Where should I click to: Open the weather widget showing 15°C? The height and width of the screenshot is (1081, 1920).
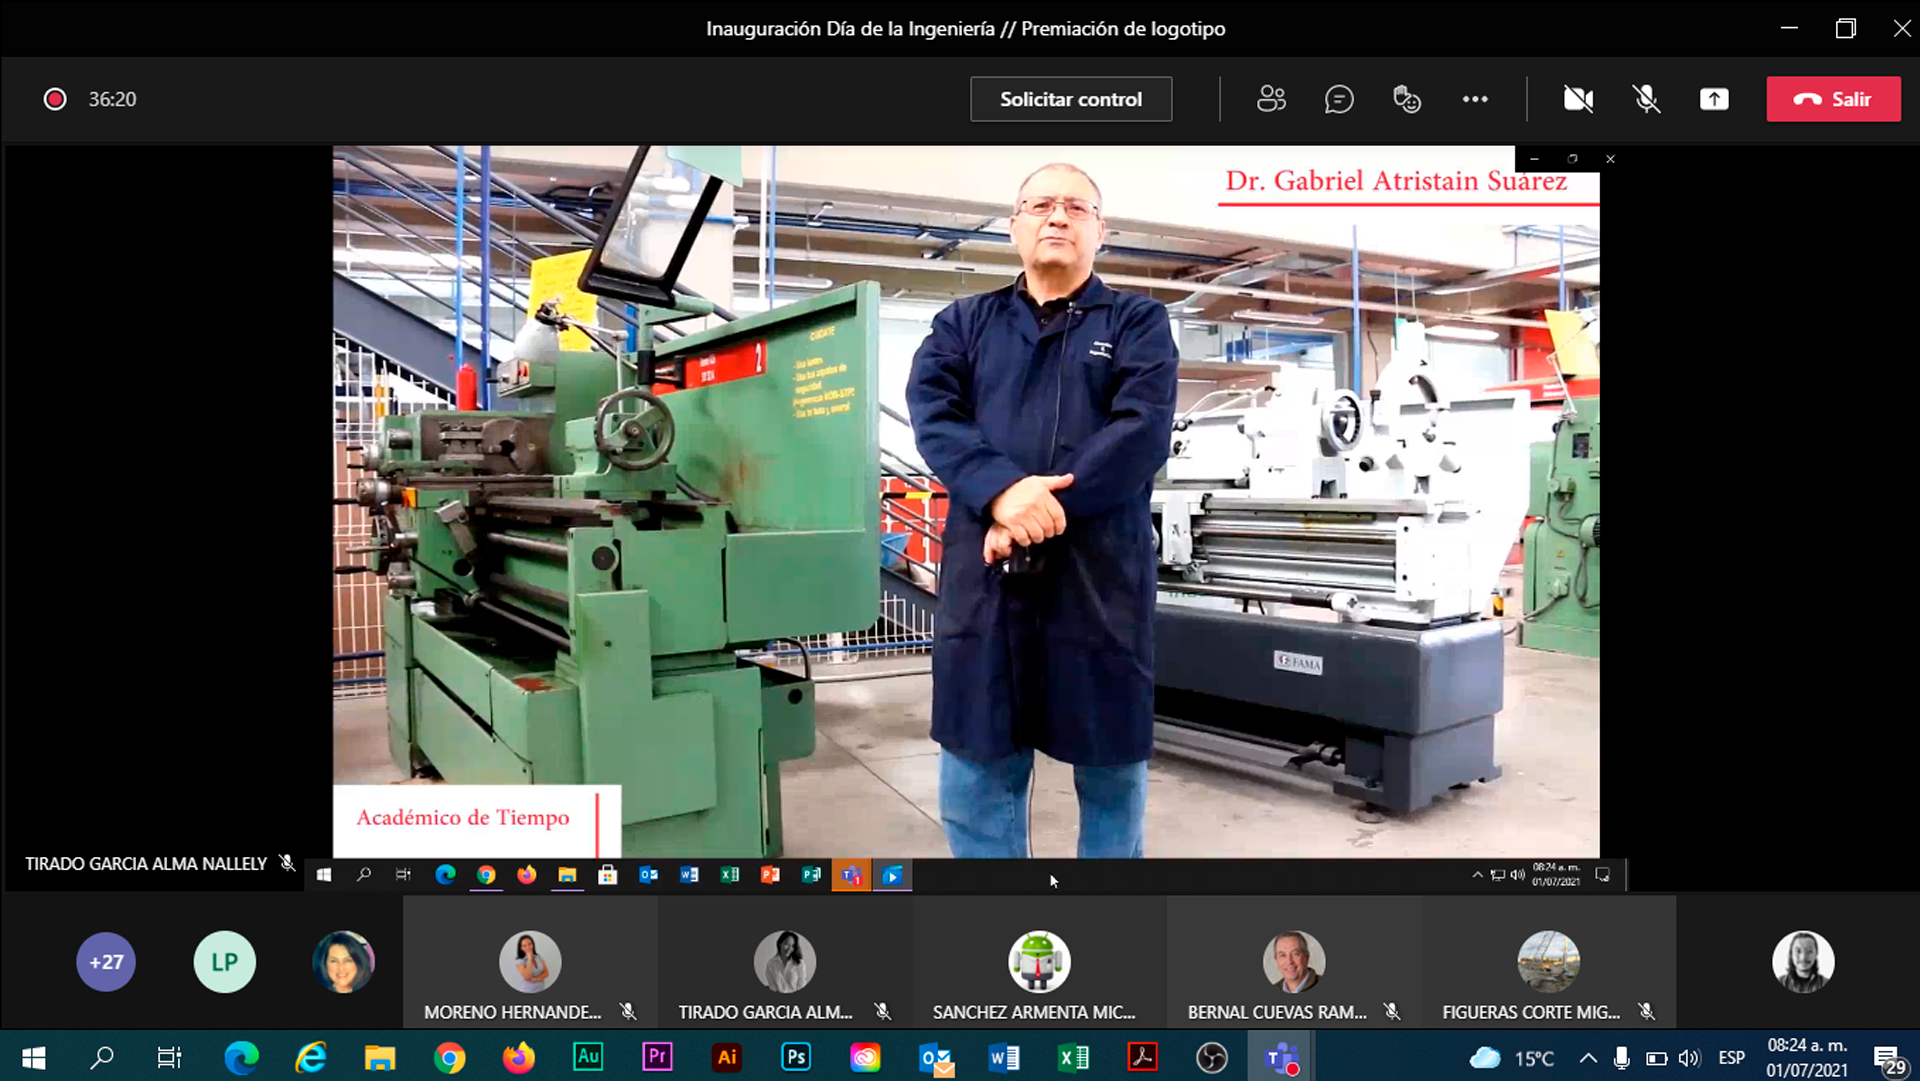(x=1512, y=1057)
